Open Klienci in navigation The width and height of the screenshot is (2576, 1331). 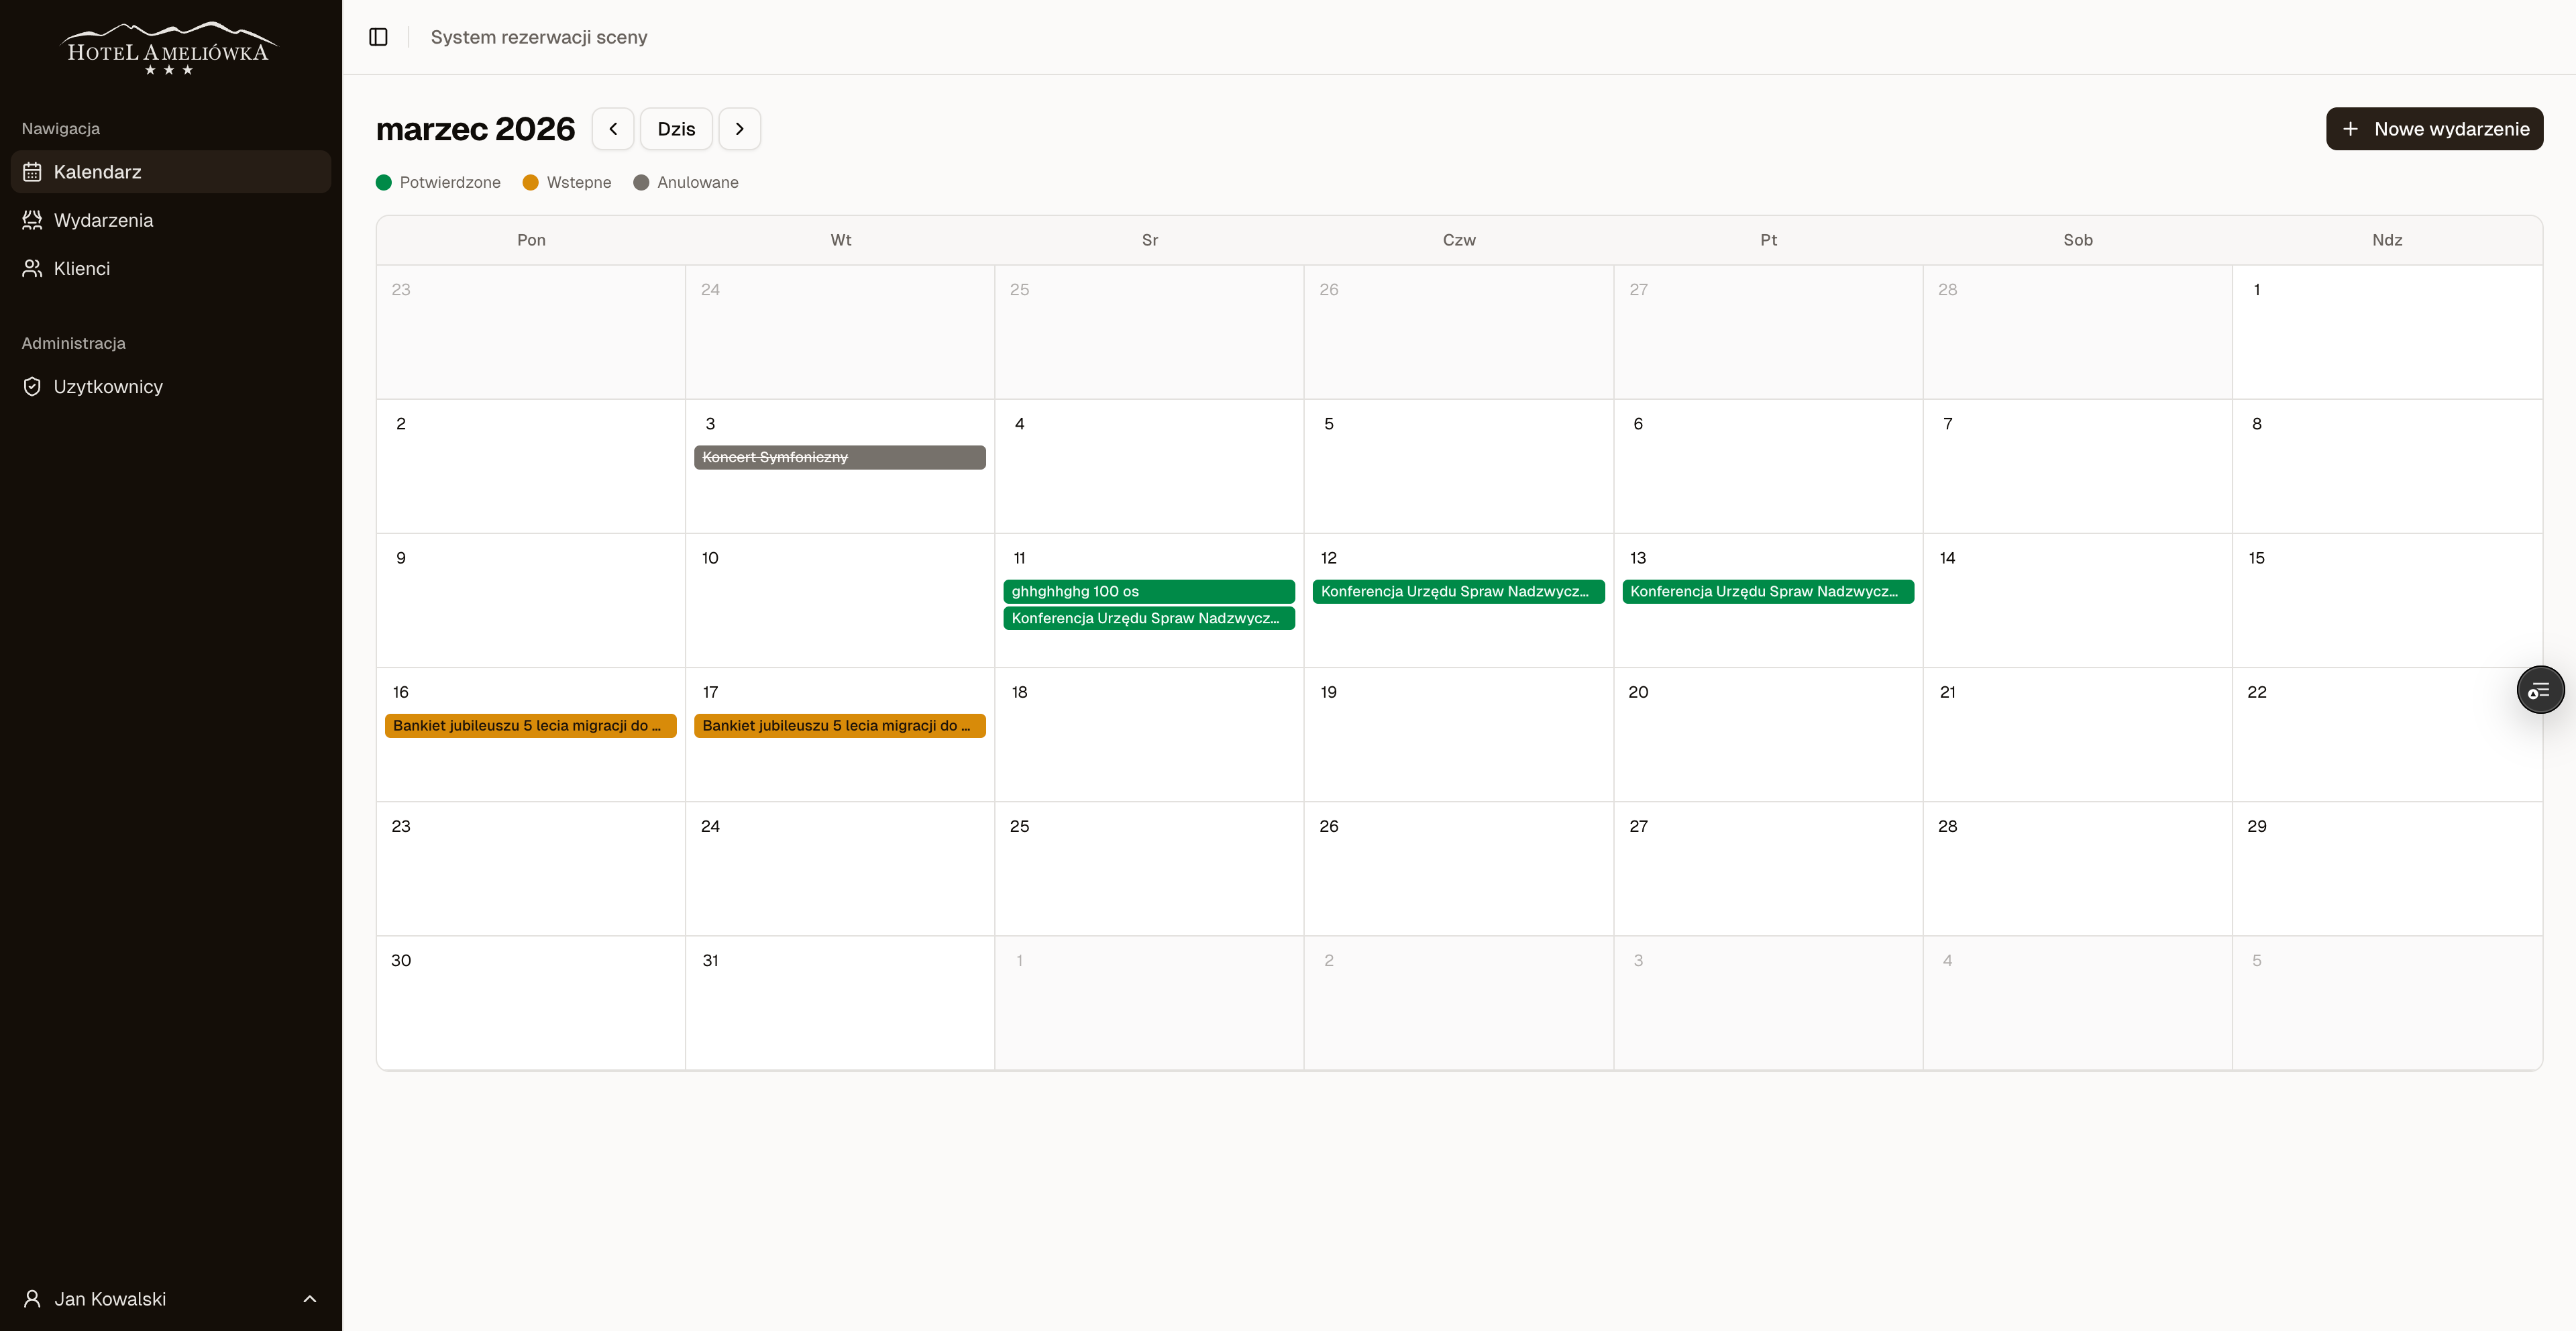171,268
